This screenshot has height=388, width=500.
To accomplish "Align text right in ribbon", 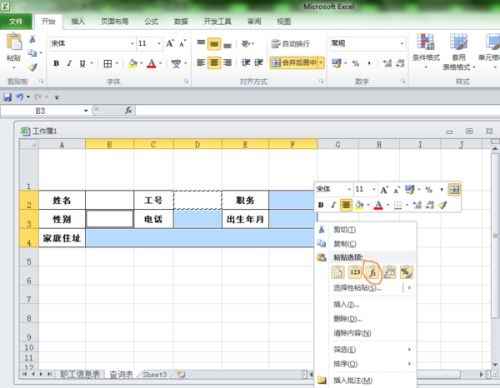I will click(x=227, y=63).
